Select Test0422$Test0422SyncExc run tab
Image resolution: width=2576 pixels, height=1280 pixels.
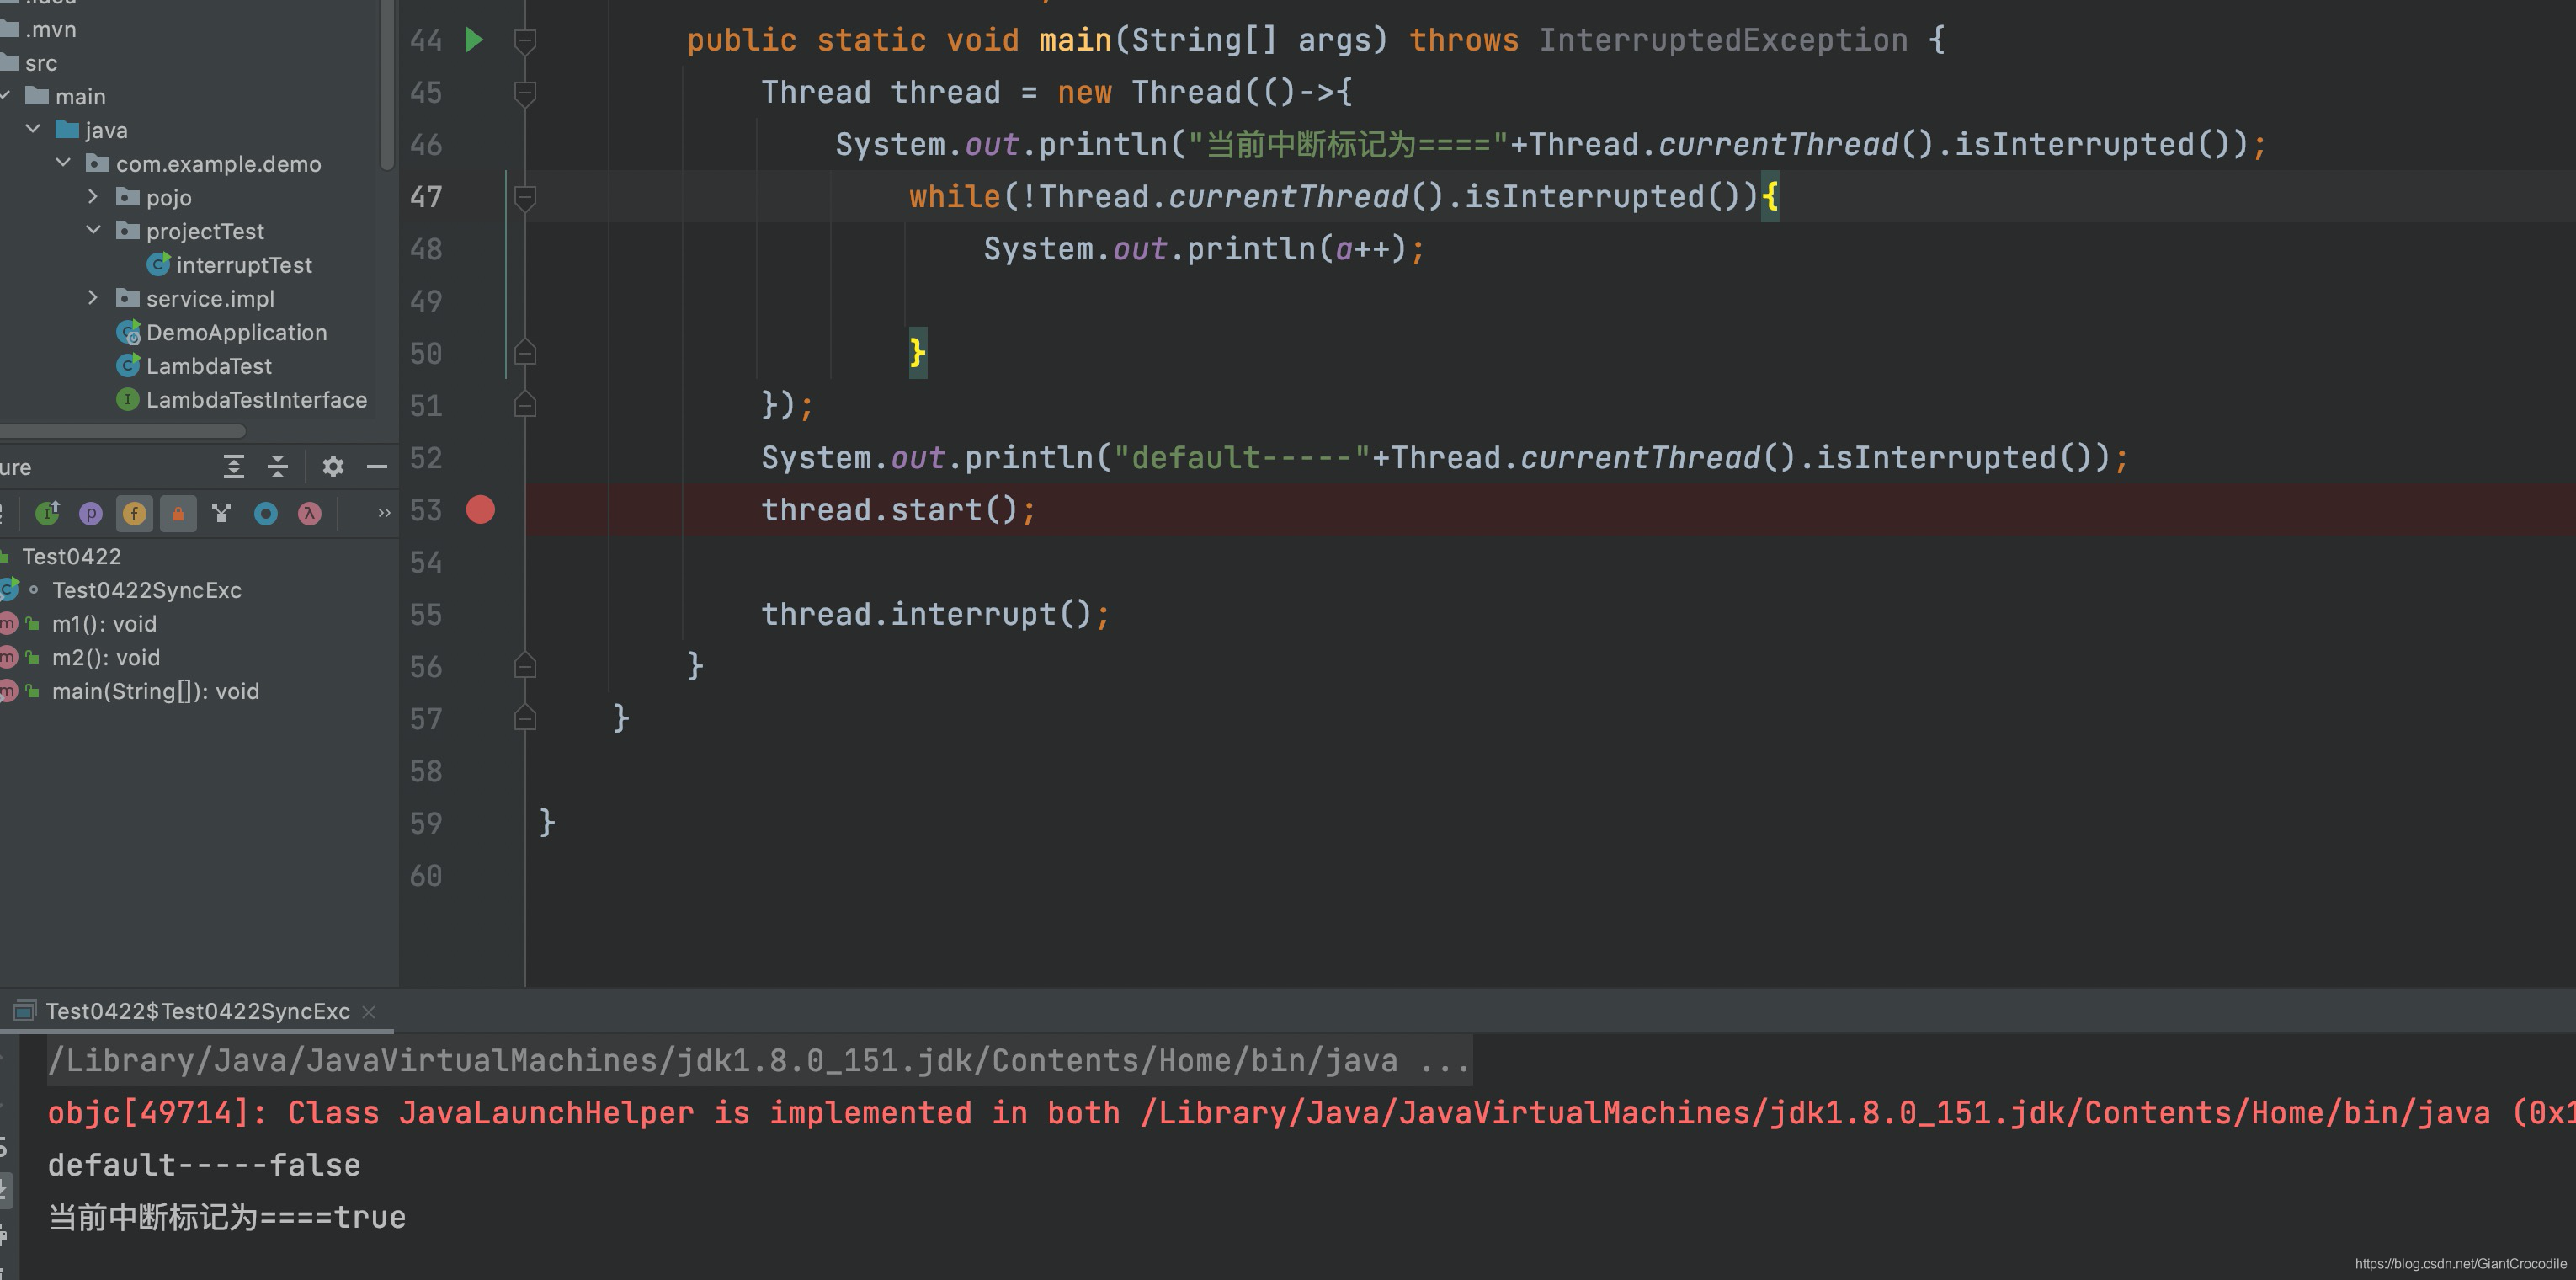(x=198, y=1011)
